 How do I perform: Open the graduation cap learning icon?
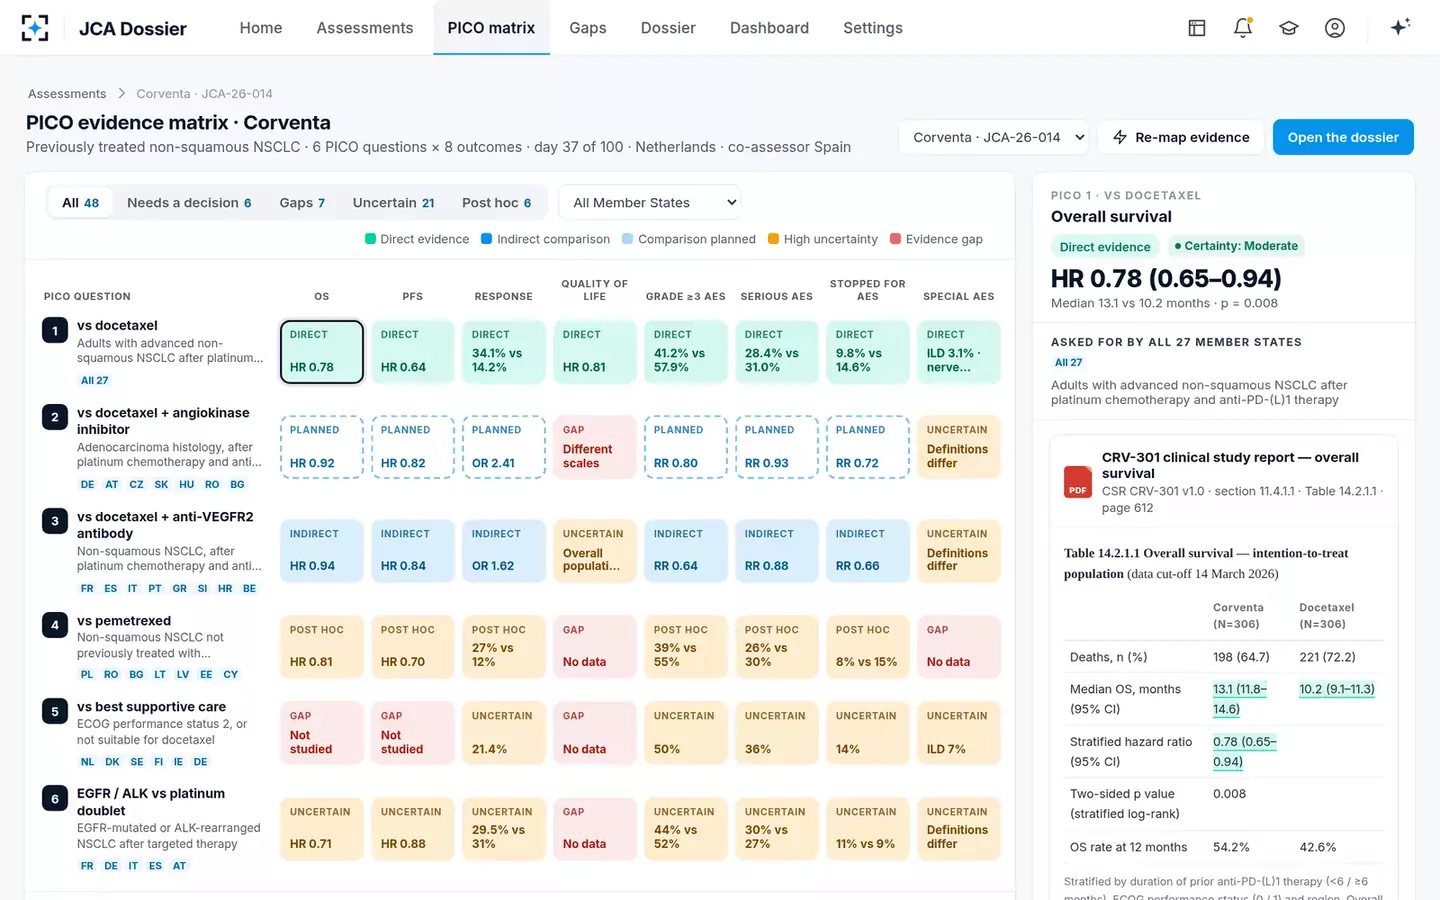[x=1289, y=28]
